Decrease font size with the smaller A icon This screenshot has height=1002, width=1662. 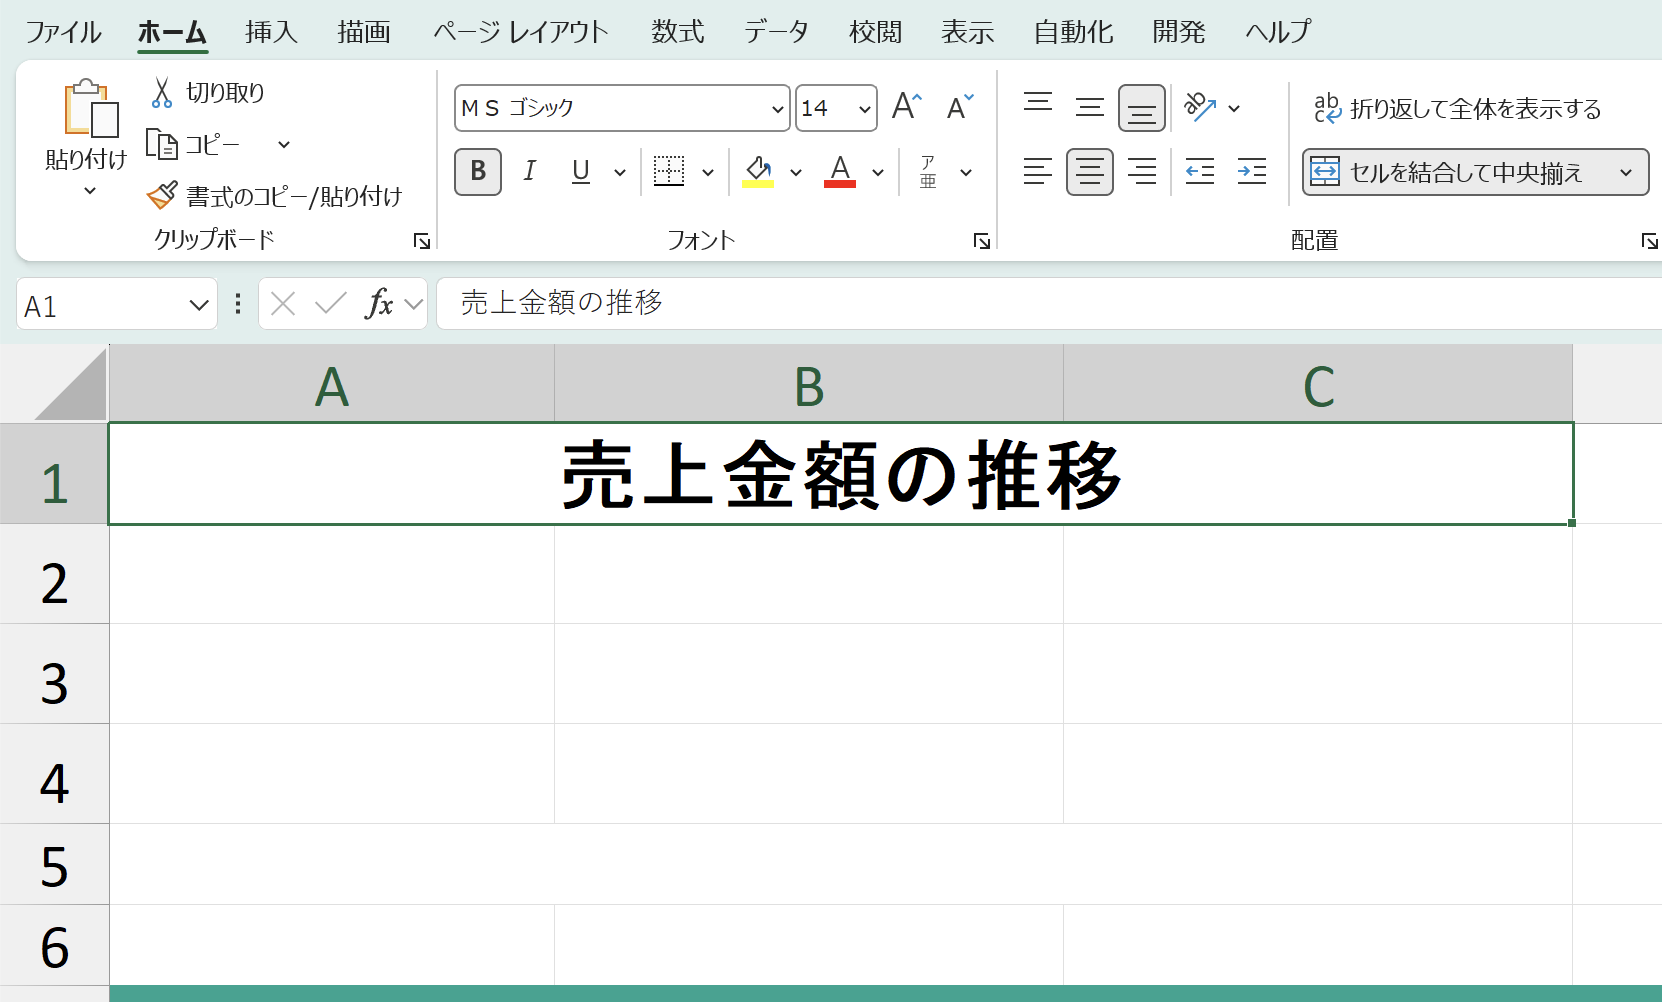point(960,106)
